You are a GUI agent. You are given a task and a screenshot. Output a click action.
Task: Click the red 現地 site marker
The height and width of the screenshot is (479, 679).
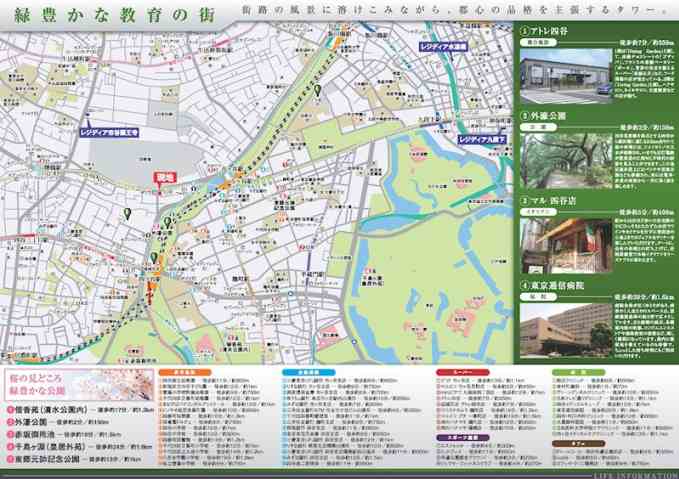pyautogui.click(x=164, y=177)
